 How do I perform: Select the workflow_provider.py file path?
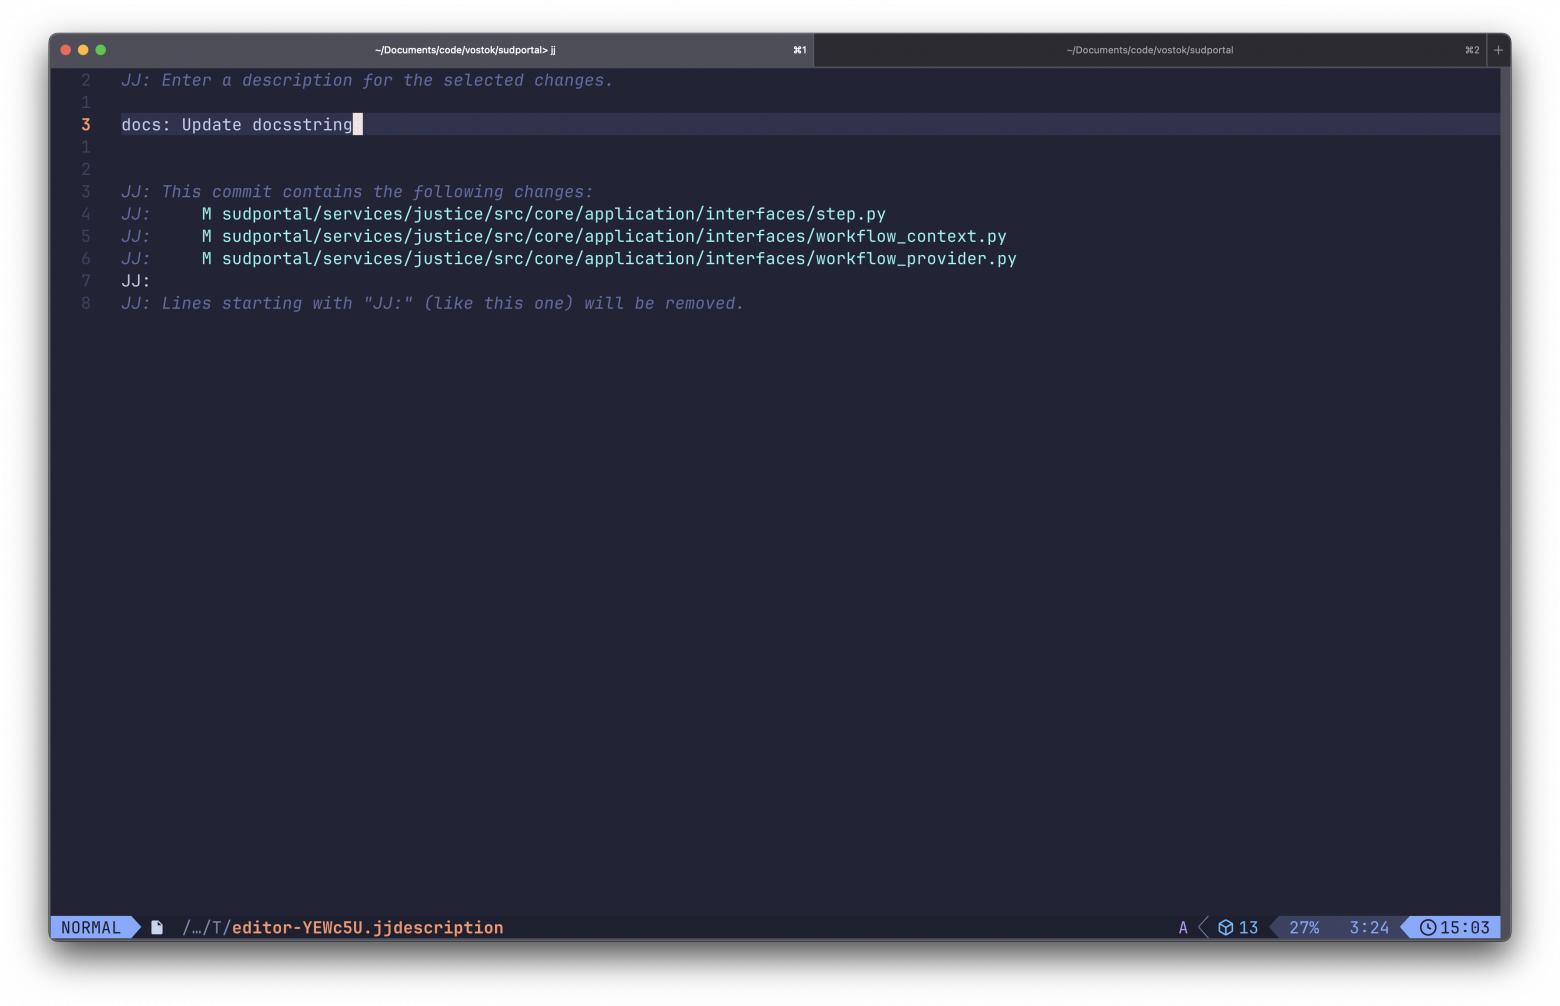619,259
